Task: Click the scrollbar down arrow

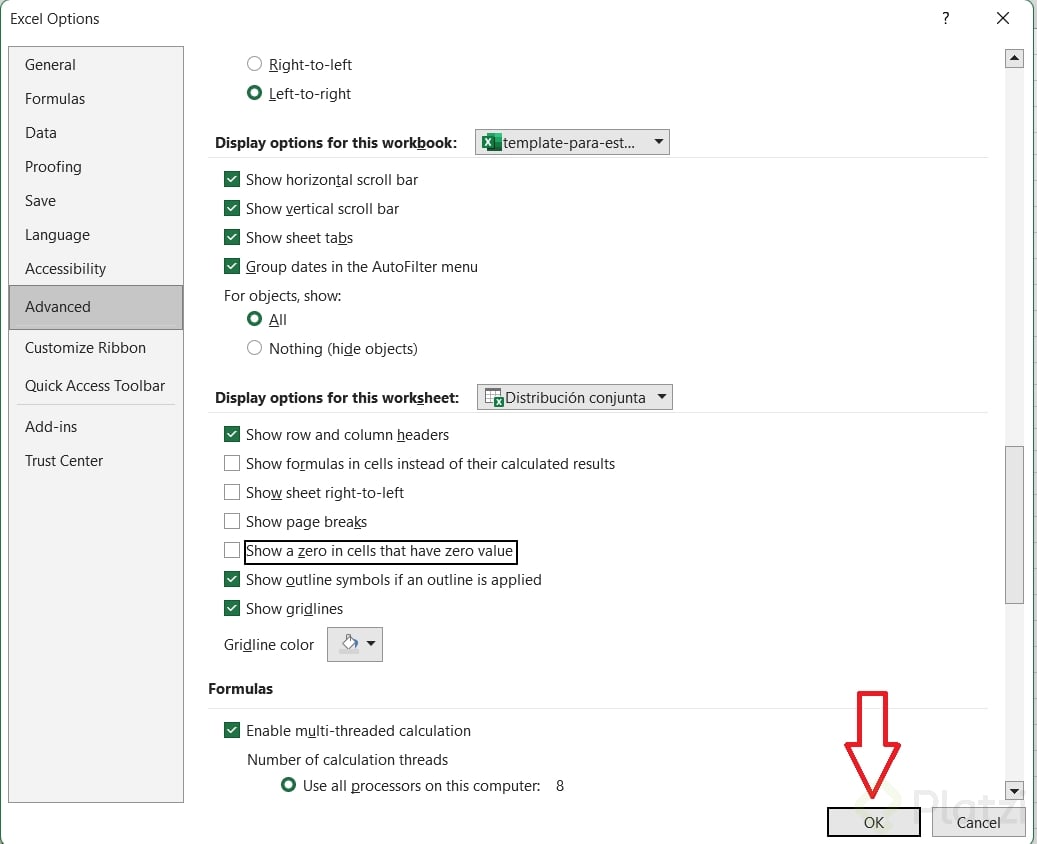Action: pyautogui.click(x=1014, y=790)
